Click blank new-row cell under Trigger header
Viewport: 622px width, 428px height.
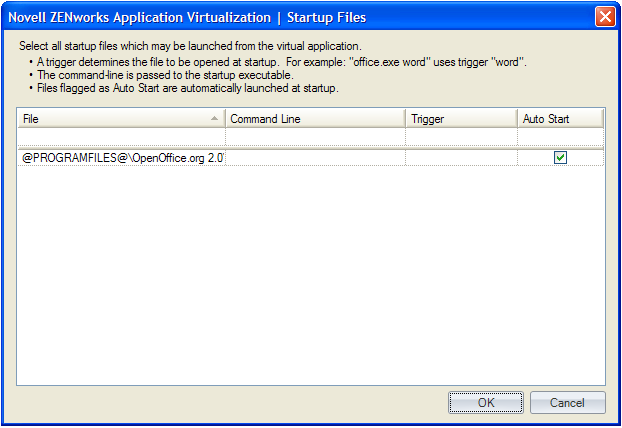coord(460,137)
